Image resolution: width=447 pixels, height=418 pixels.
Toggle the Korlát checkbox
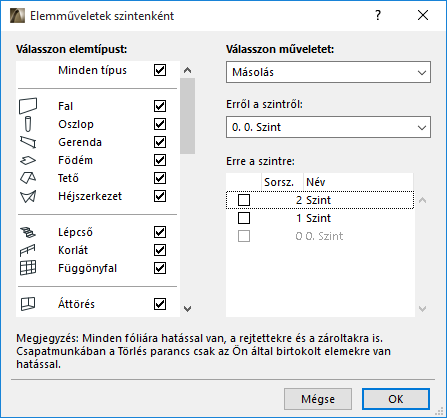coord(160,250)
